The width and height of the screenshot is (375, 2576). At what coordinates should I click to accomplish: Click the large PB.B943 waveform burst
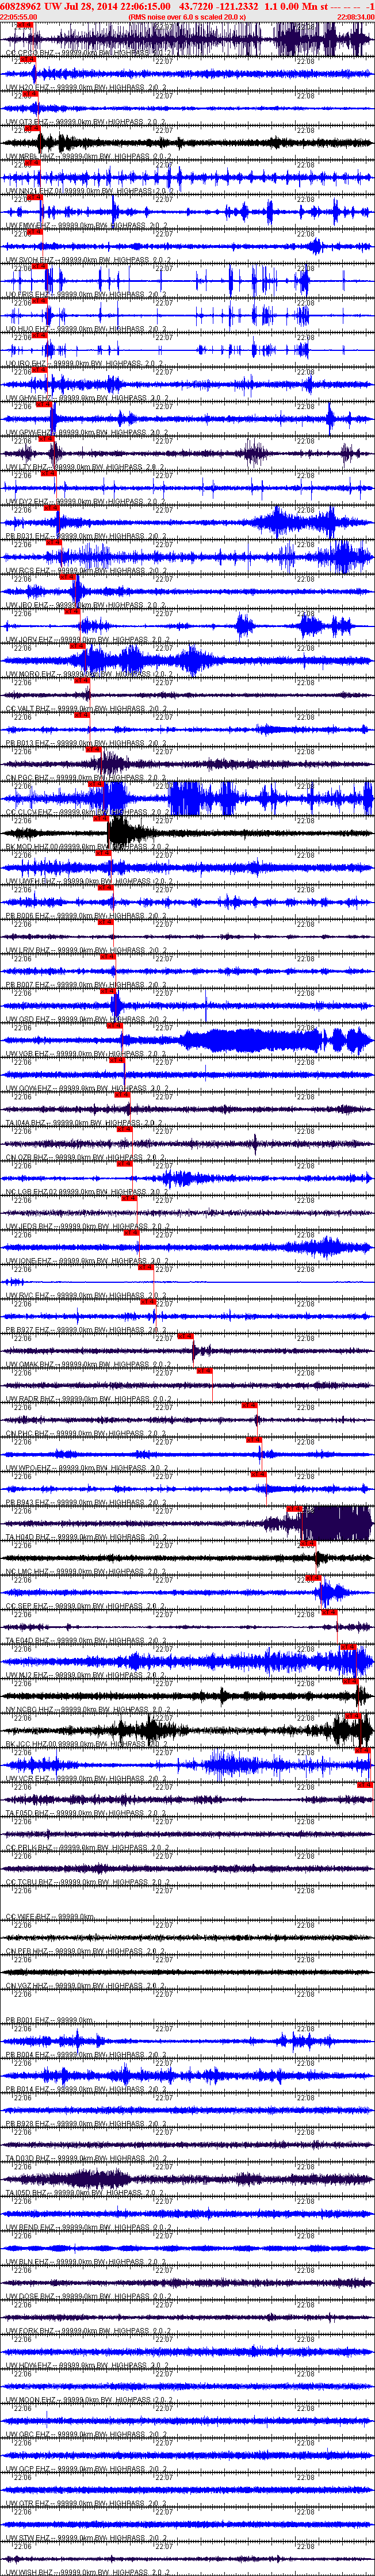[x=337, y=1524]
